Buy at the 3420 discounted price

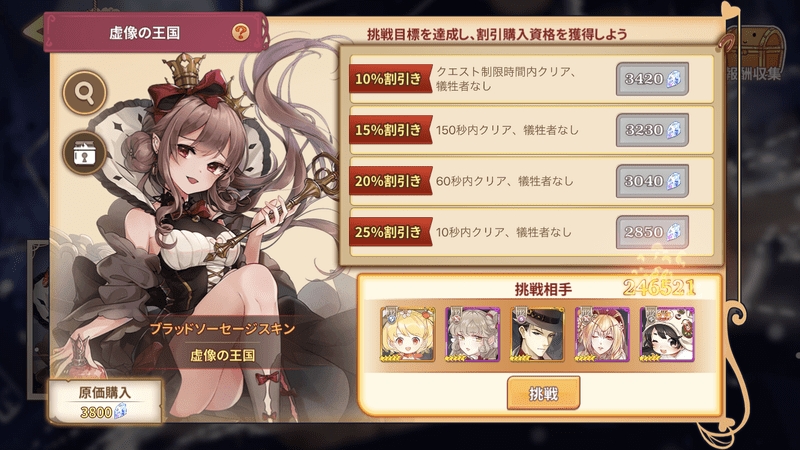click(x=652, y=79)
